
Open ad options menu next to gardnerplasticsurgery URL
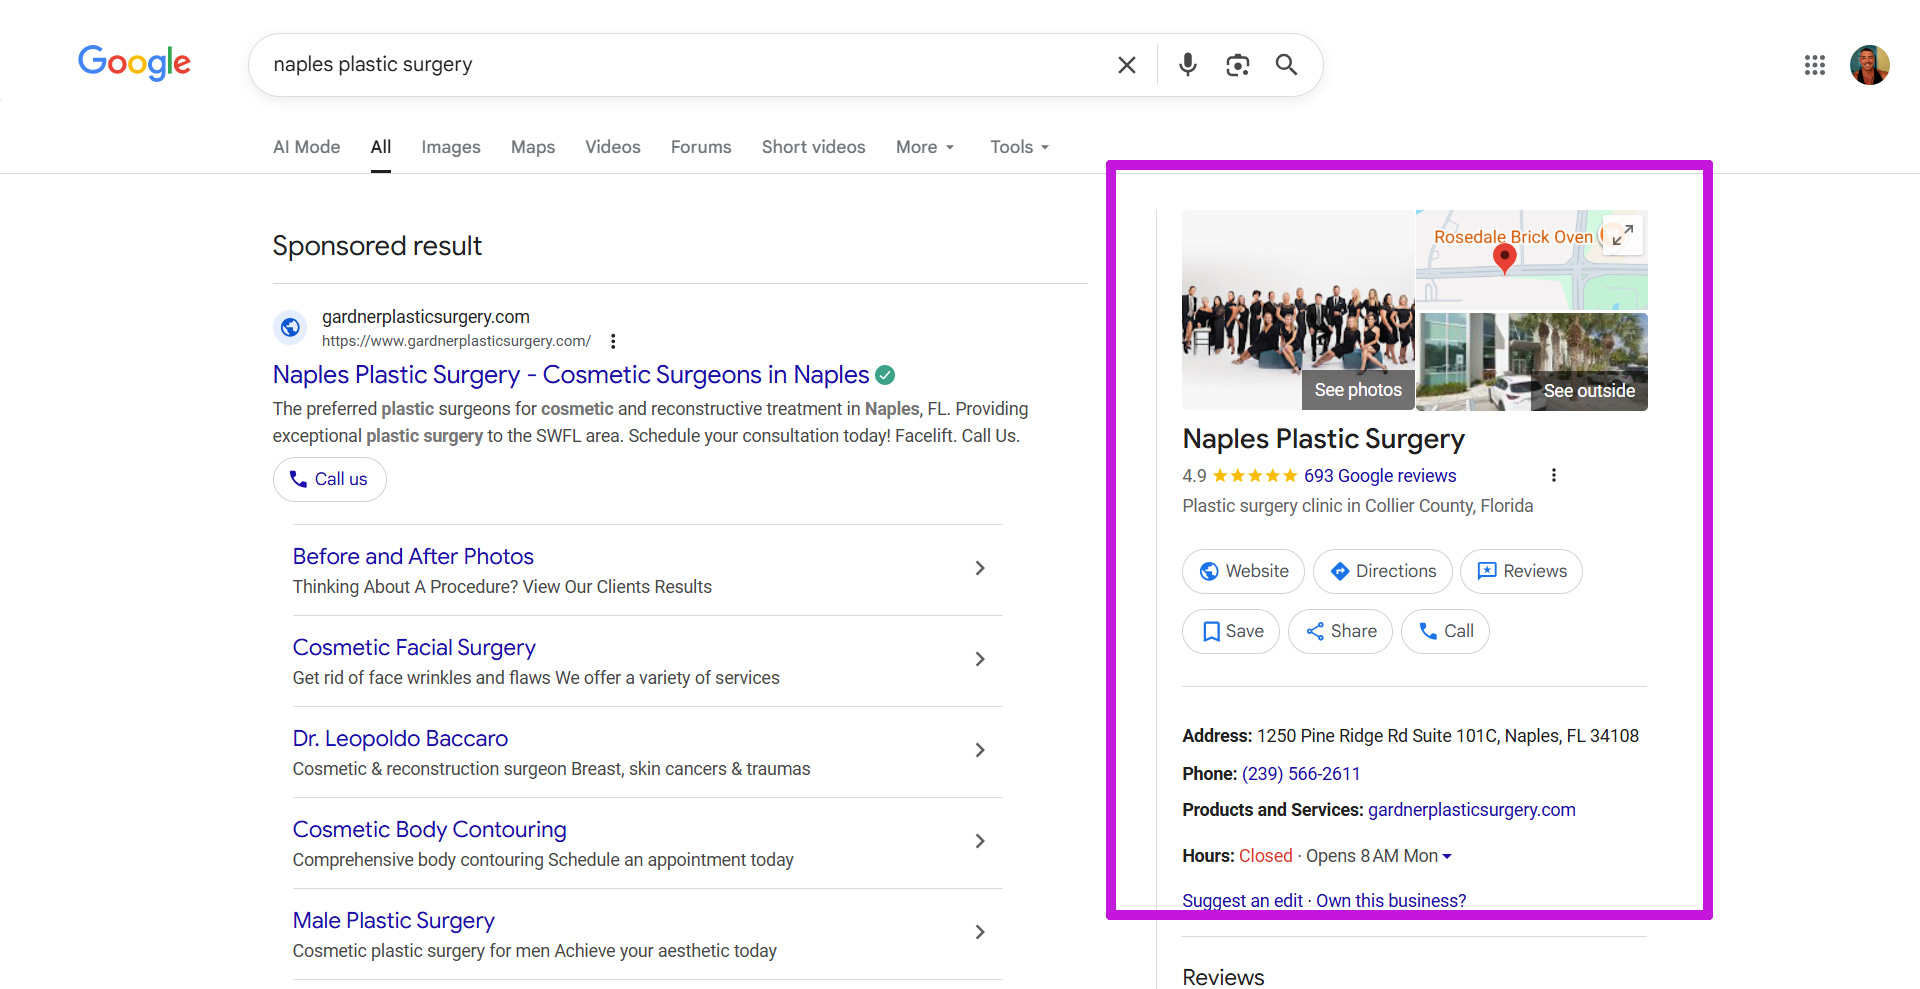tap(613, 341)
